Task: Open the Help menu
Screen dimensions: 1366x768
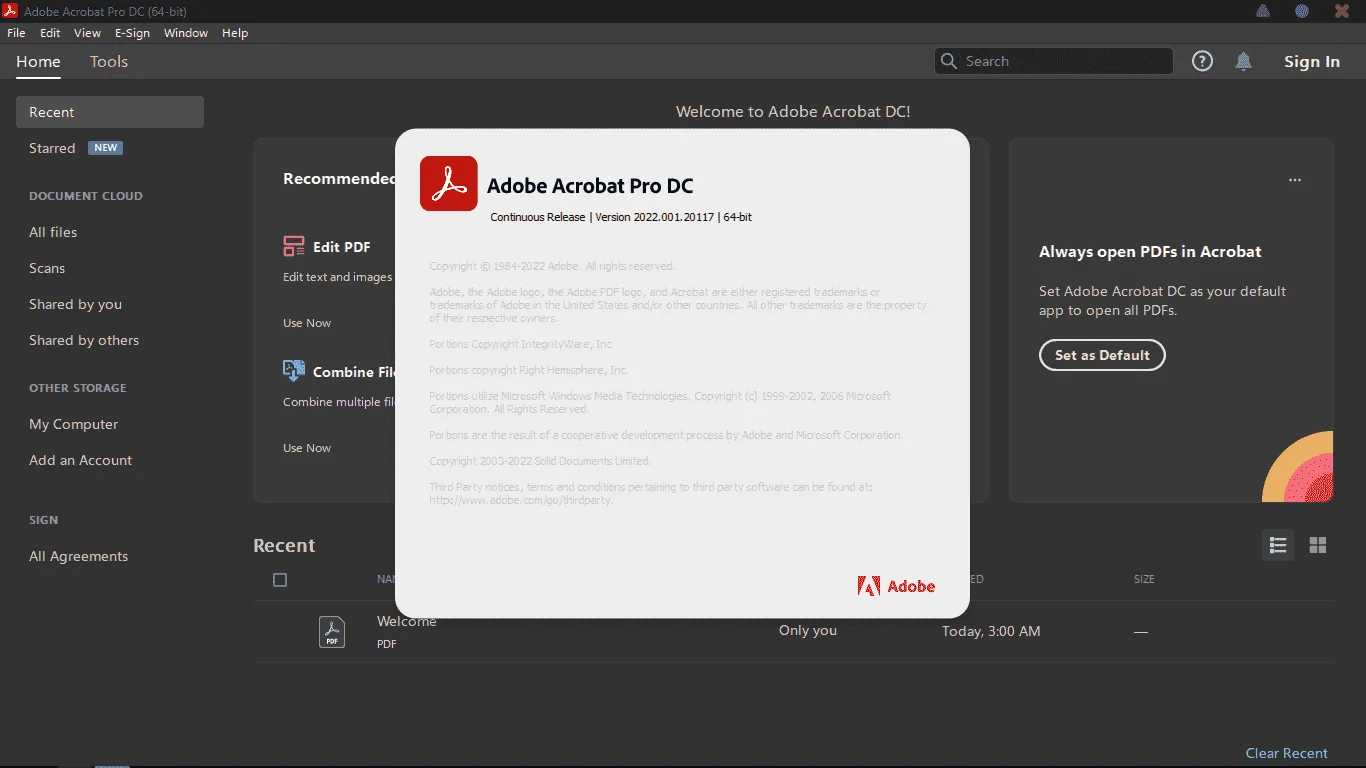Action: click(x=235, y=33)
